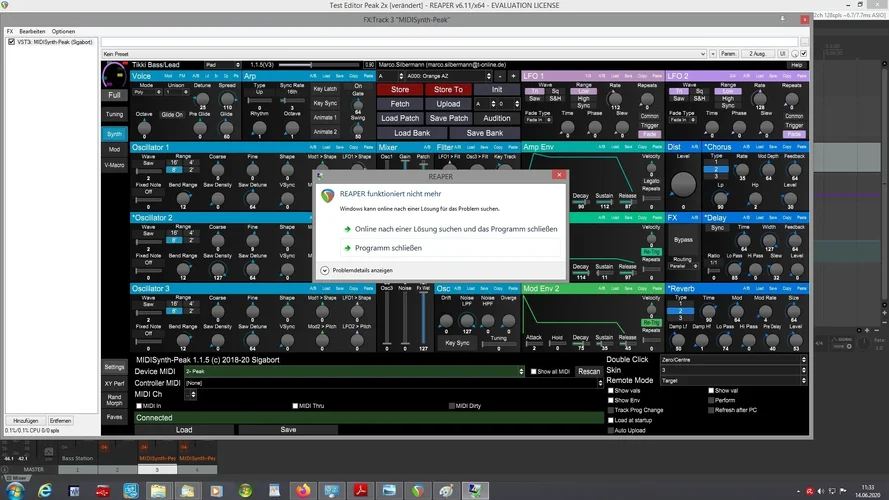Click the Oscillator 1 Wave slider

point(147,171)
